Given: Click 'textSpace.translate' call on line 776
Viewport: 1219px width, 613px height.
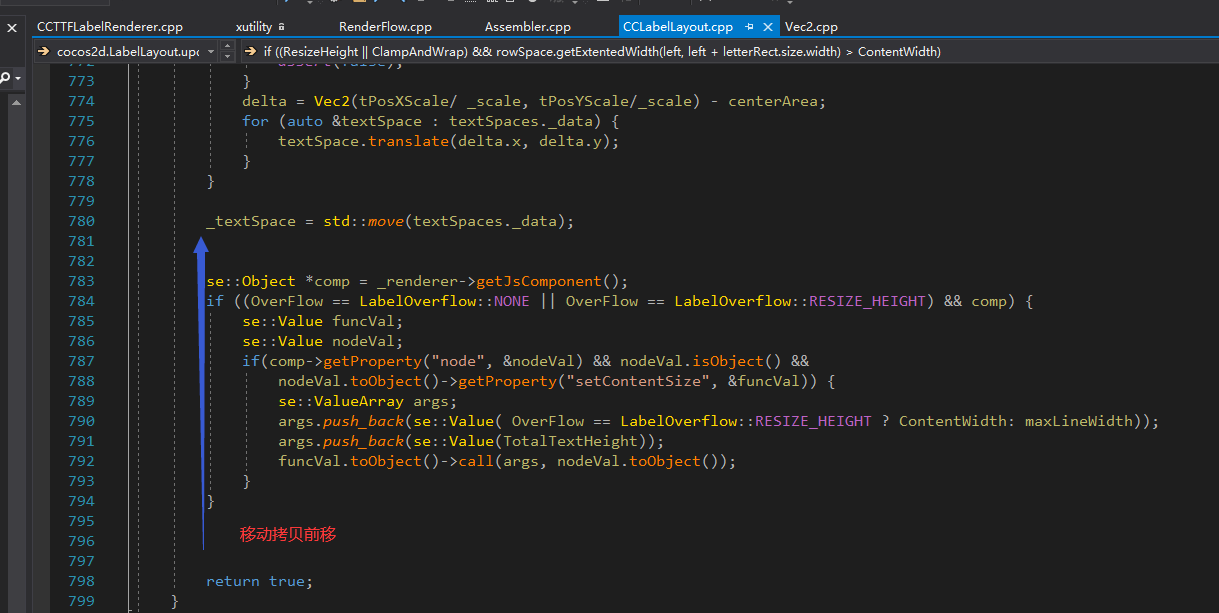Looking at the screenshot, I should click(364, 141).
